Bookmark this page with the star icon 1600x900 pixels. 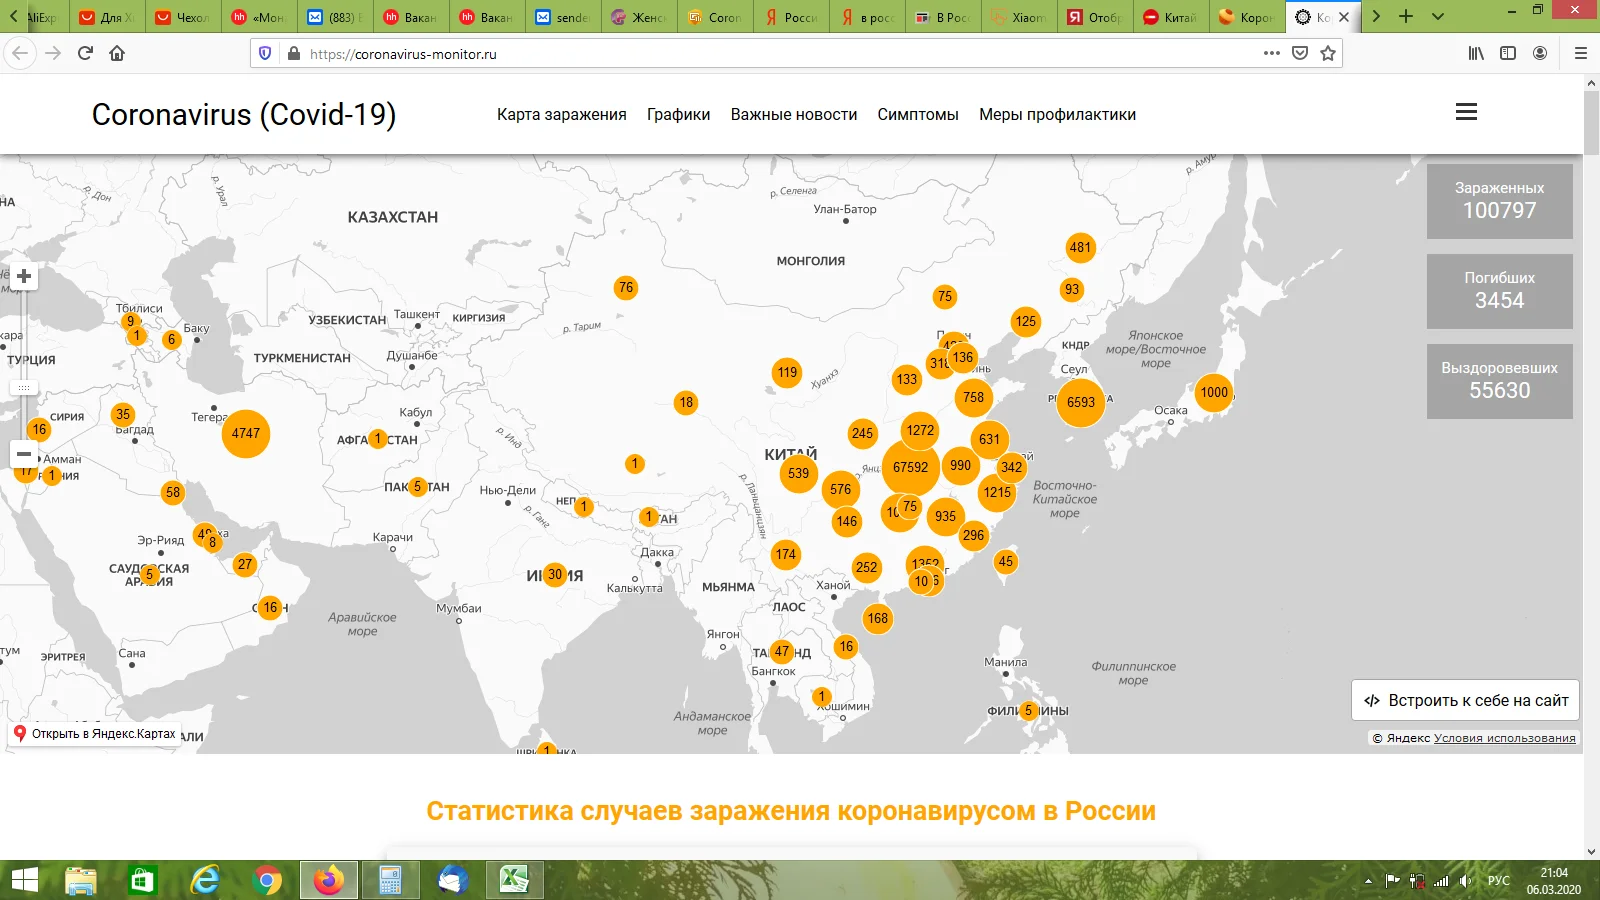tap(1328, 54)
